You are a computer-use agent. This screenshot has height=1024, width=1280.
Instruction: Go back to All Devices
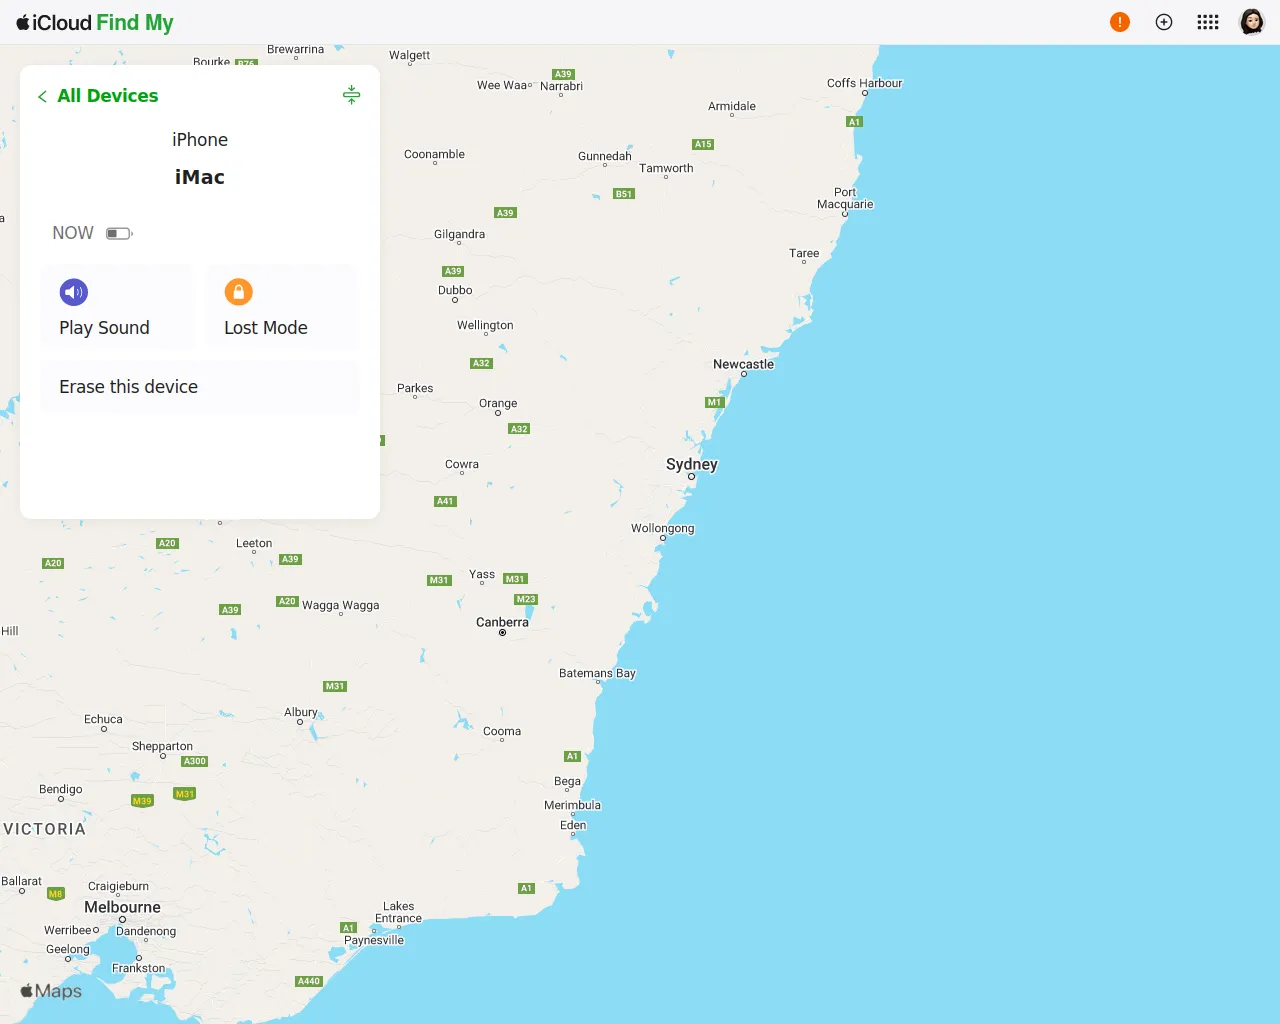(98, 96)
